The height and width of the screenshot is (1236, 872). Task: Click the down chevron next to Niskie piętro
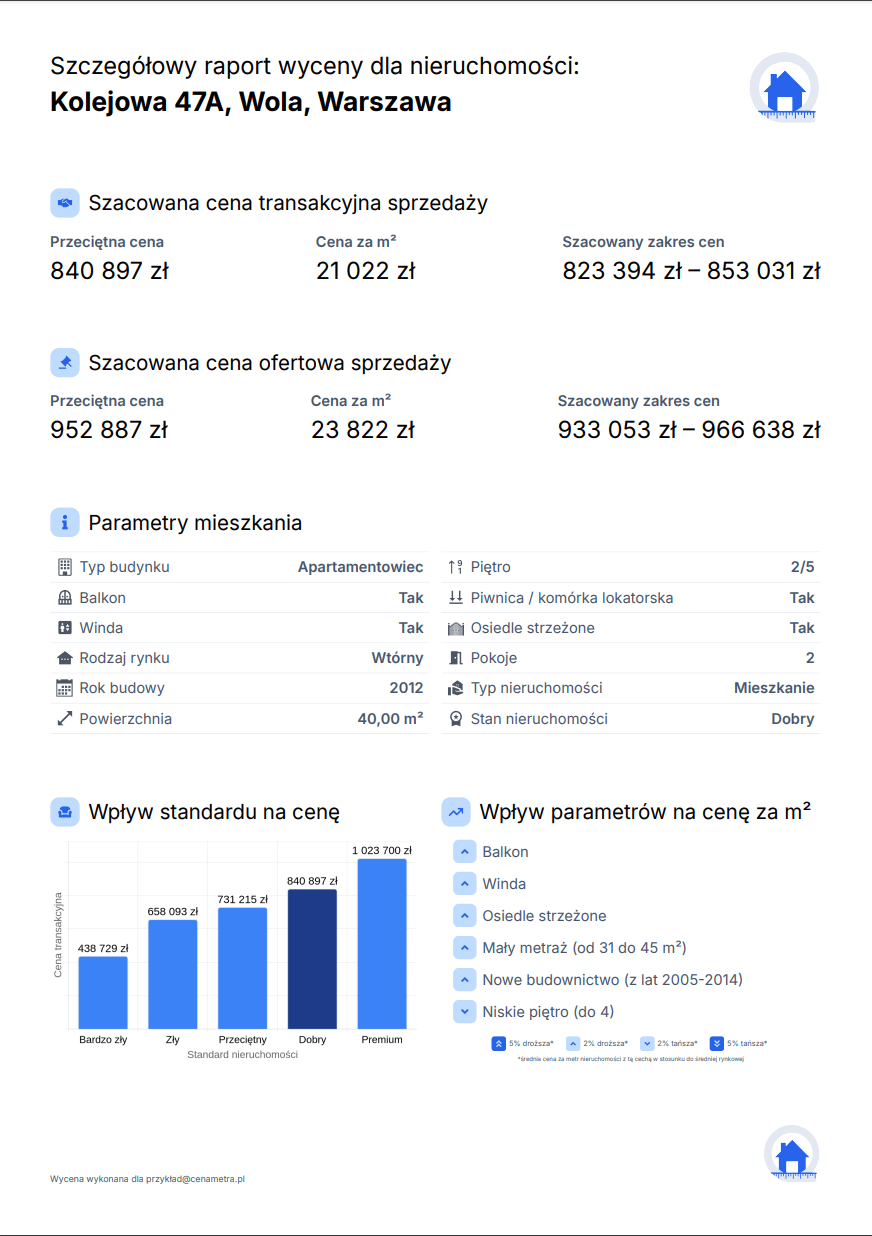point(464,1012)
